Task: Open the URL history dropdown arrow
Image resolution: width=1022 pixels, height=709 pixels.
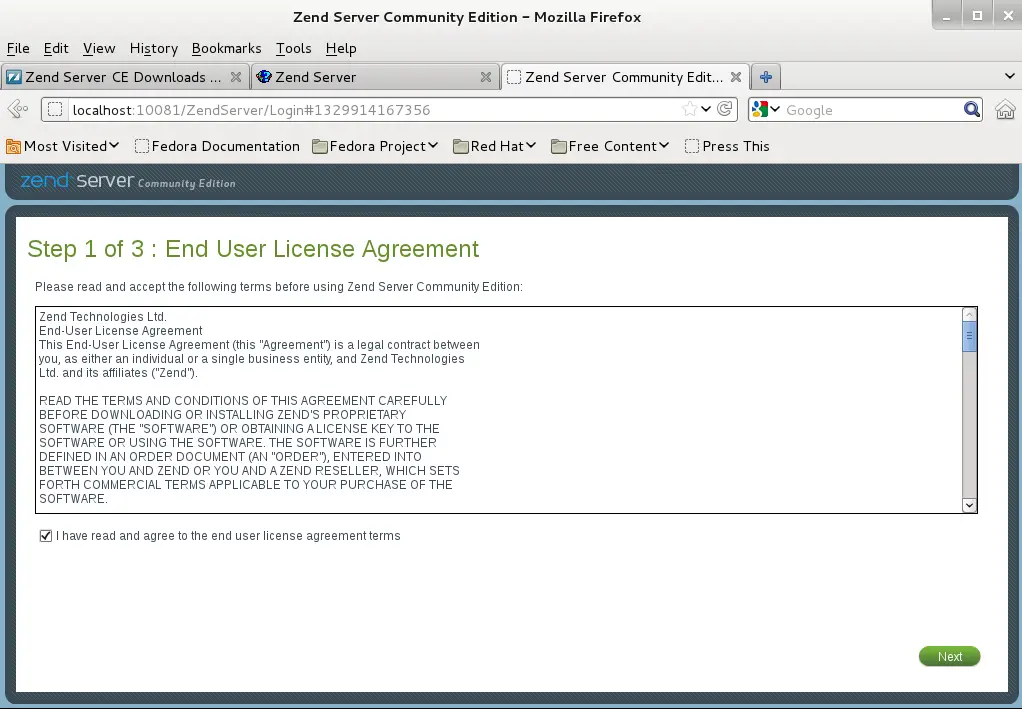Action: (706, 109)
